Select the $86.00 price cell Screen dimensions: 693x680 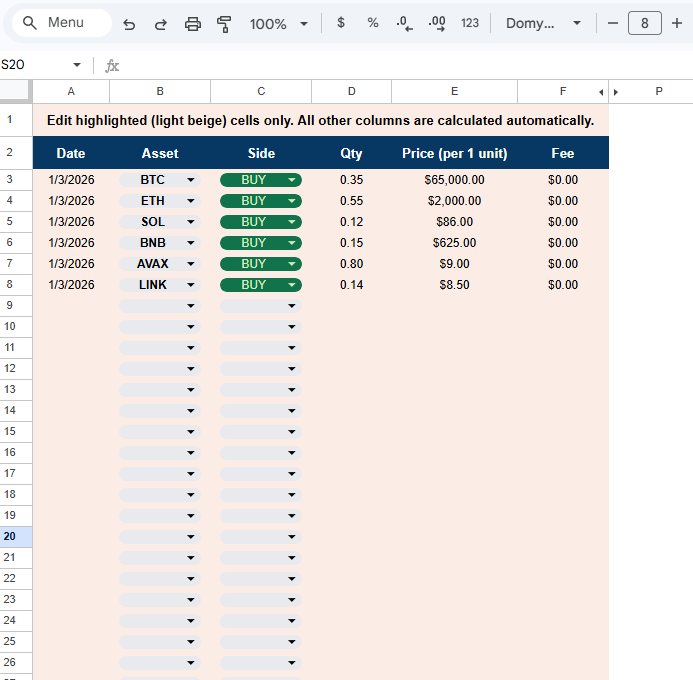[454, 222]
